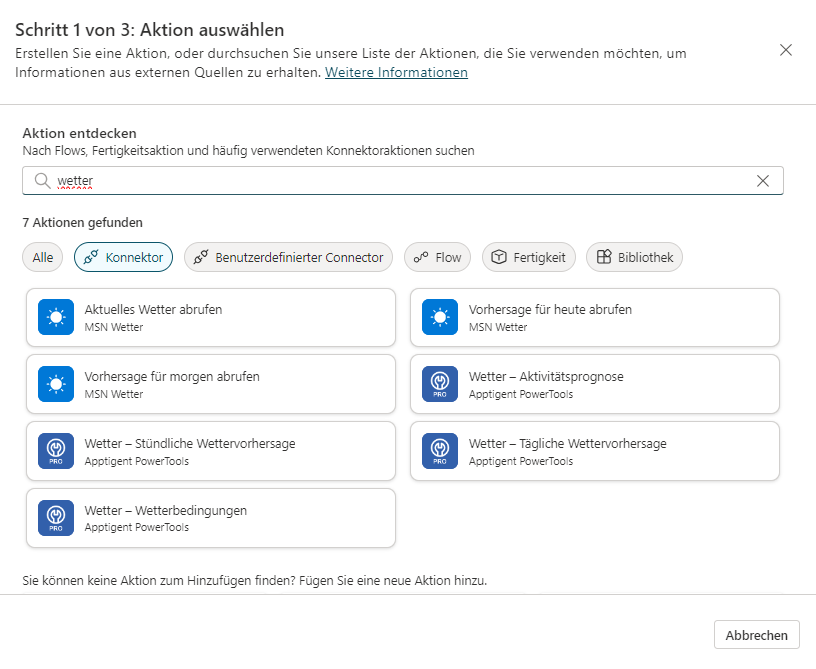The image size is (816, 669).
Task: Click the MSN Wetter icon for Aktuelles Wetter abrufen
Action: tap(56, 318)
